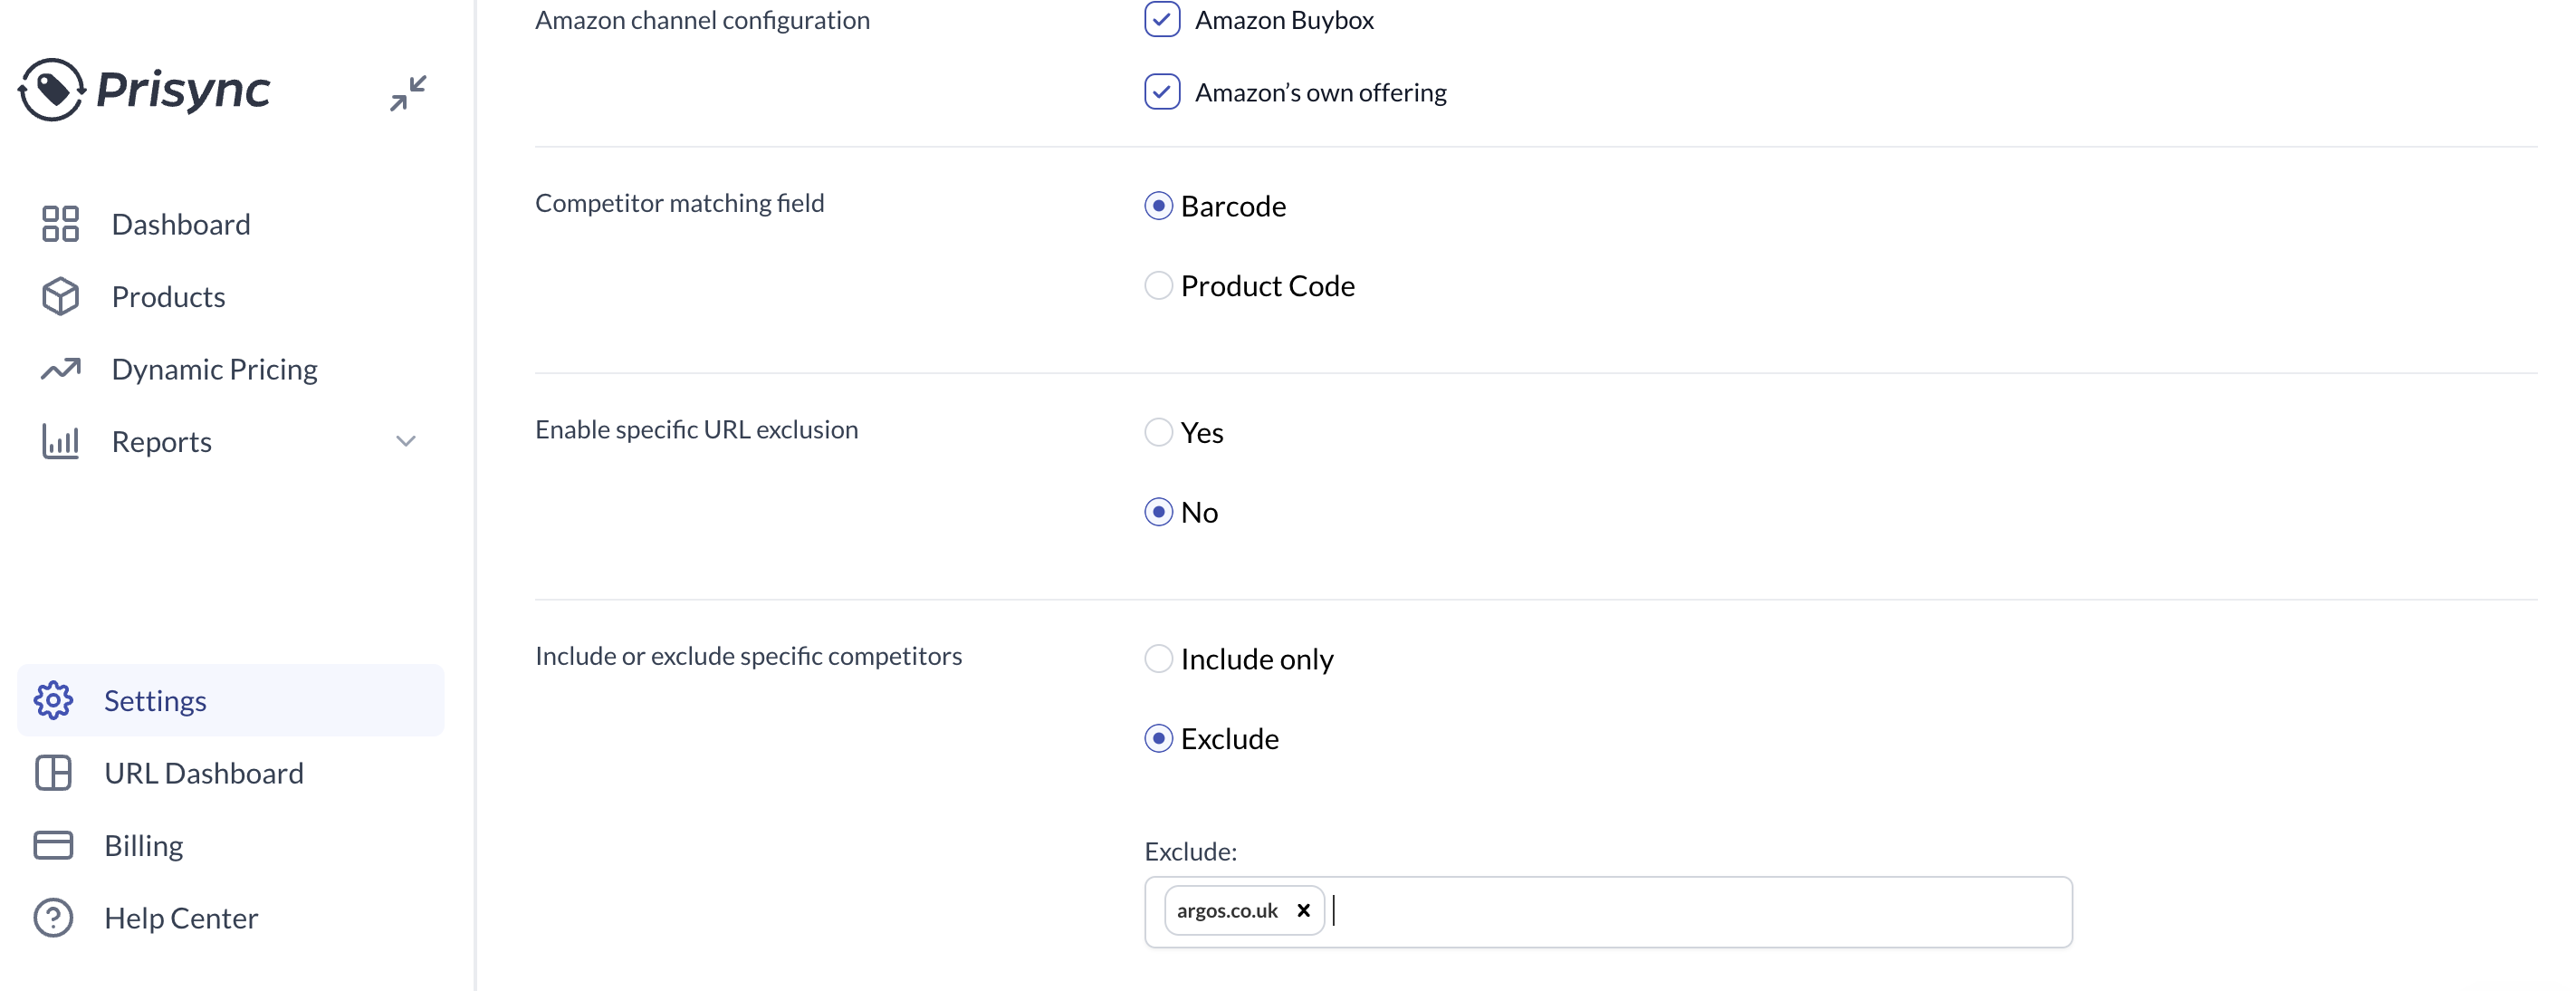Viewport: 2576px width, 991px height.
Task: Click the Settings gear icon
Action: click(53, 700)
